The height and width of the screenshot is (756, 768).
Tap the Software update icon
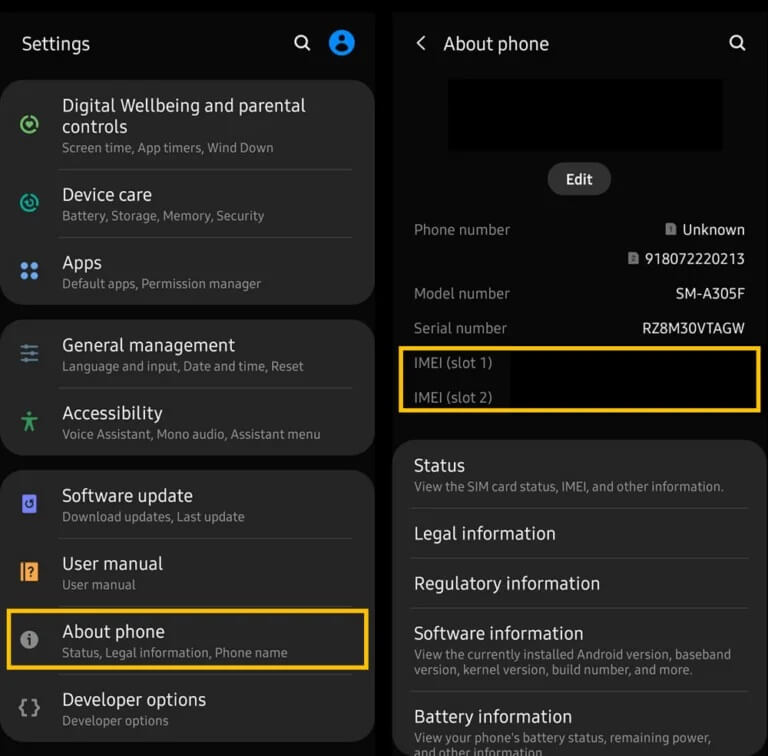coord(30,504)
